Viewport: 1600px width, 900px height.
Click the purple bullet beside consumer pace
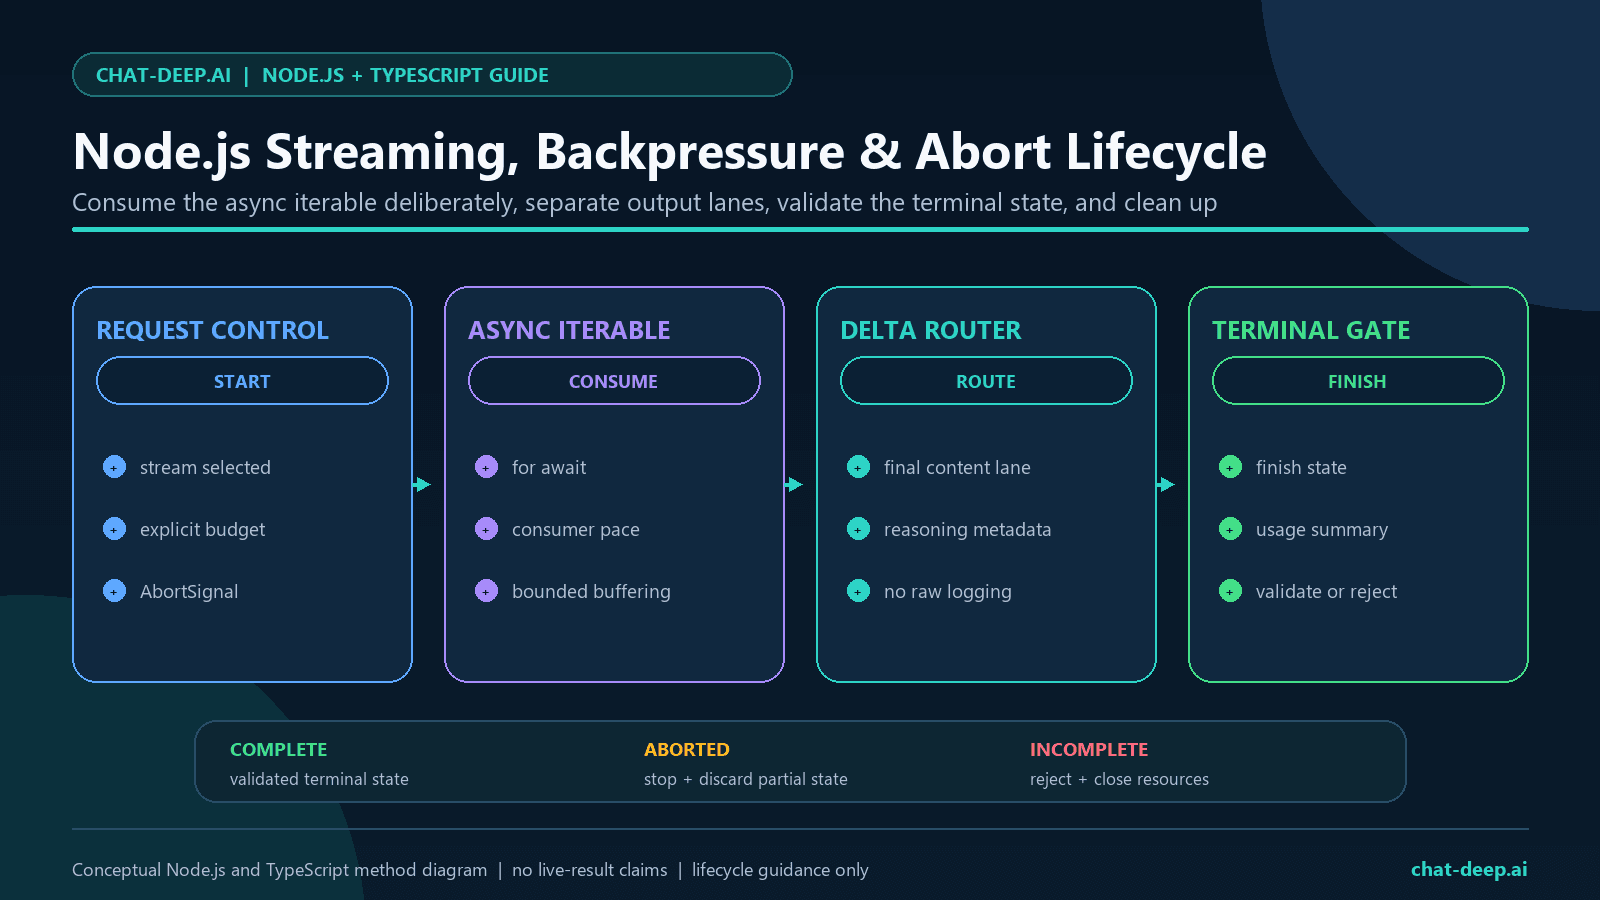(486, 529)
